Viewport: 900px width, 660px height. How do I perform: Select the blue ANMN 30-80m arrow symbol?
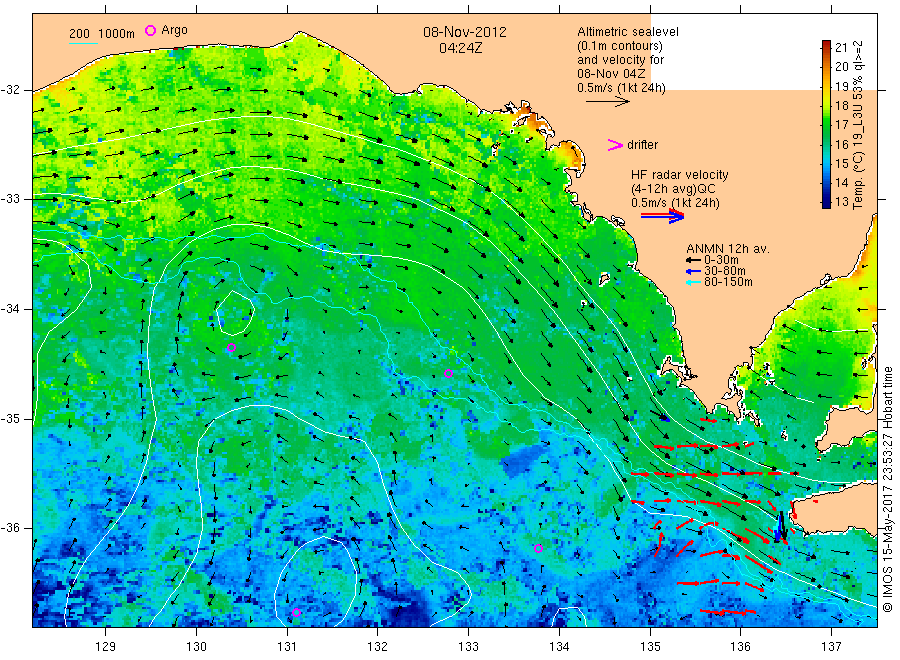coord(693,271)
